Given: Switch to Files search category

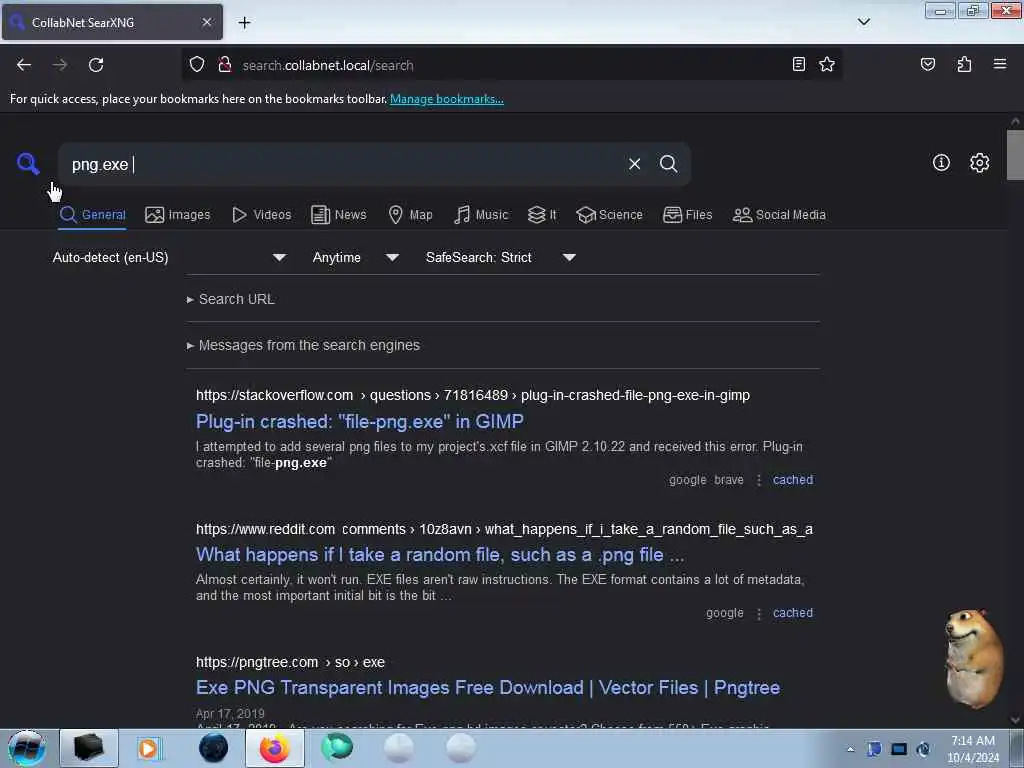Looking at the screenshot, I should click(x=687, y=215).
